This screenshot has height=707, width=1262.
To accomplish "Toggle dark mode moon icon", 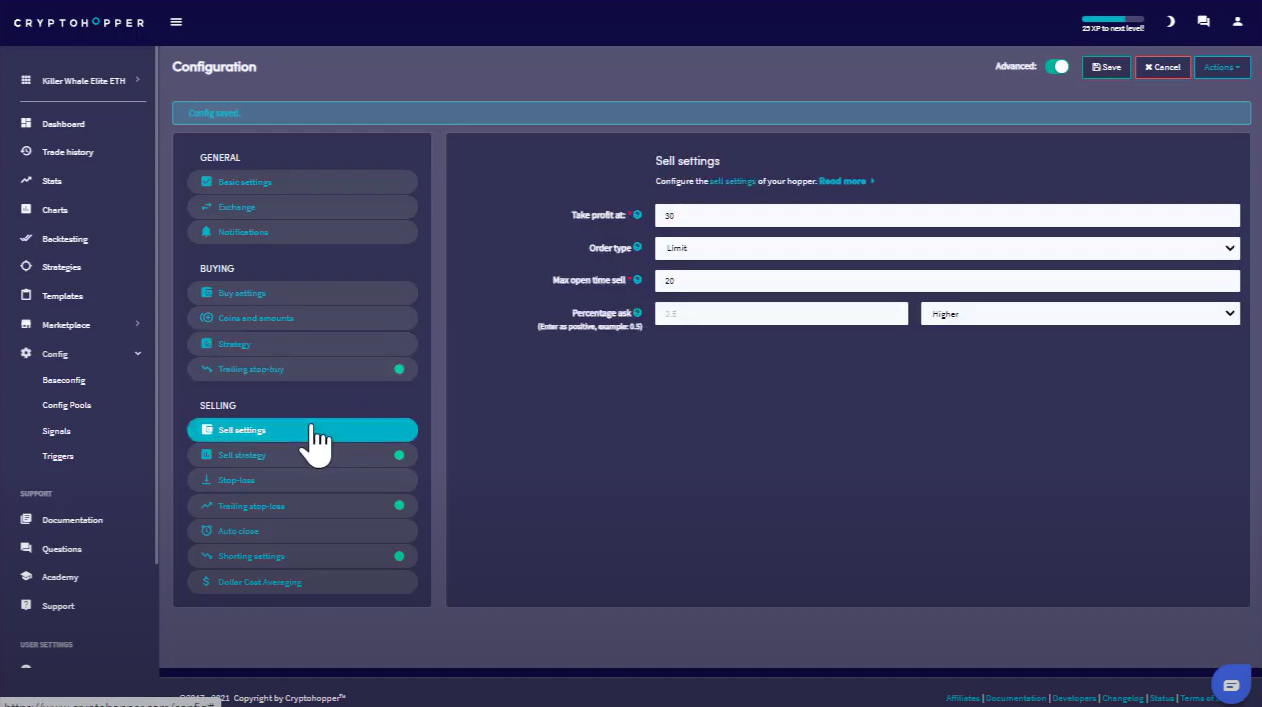I will 1171,21.
